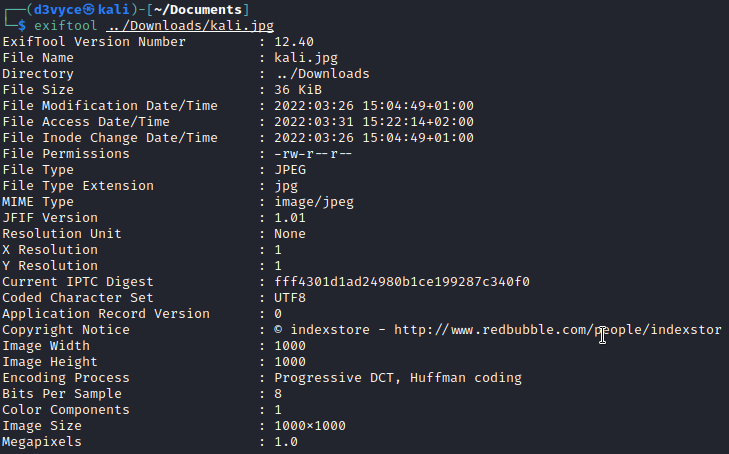Image resolution: width=729 pixels, height=454 pixels.
Task: Click the 36 KiB file size value
Action: click(x=298, y=90)
